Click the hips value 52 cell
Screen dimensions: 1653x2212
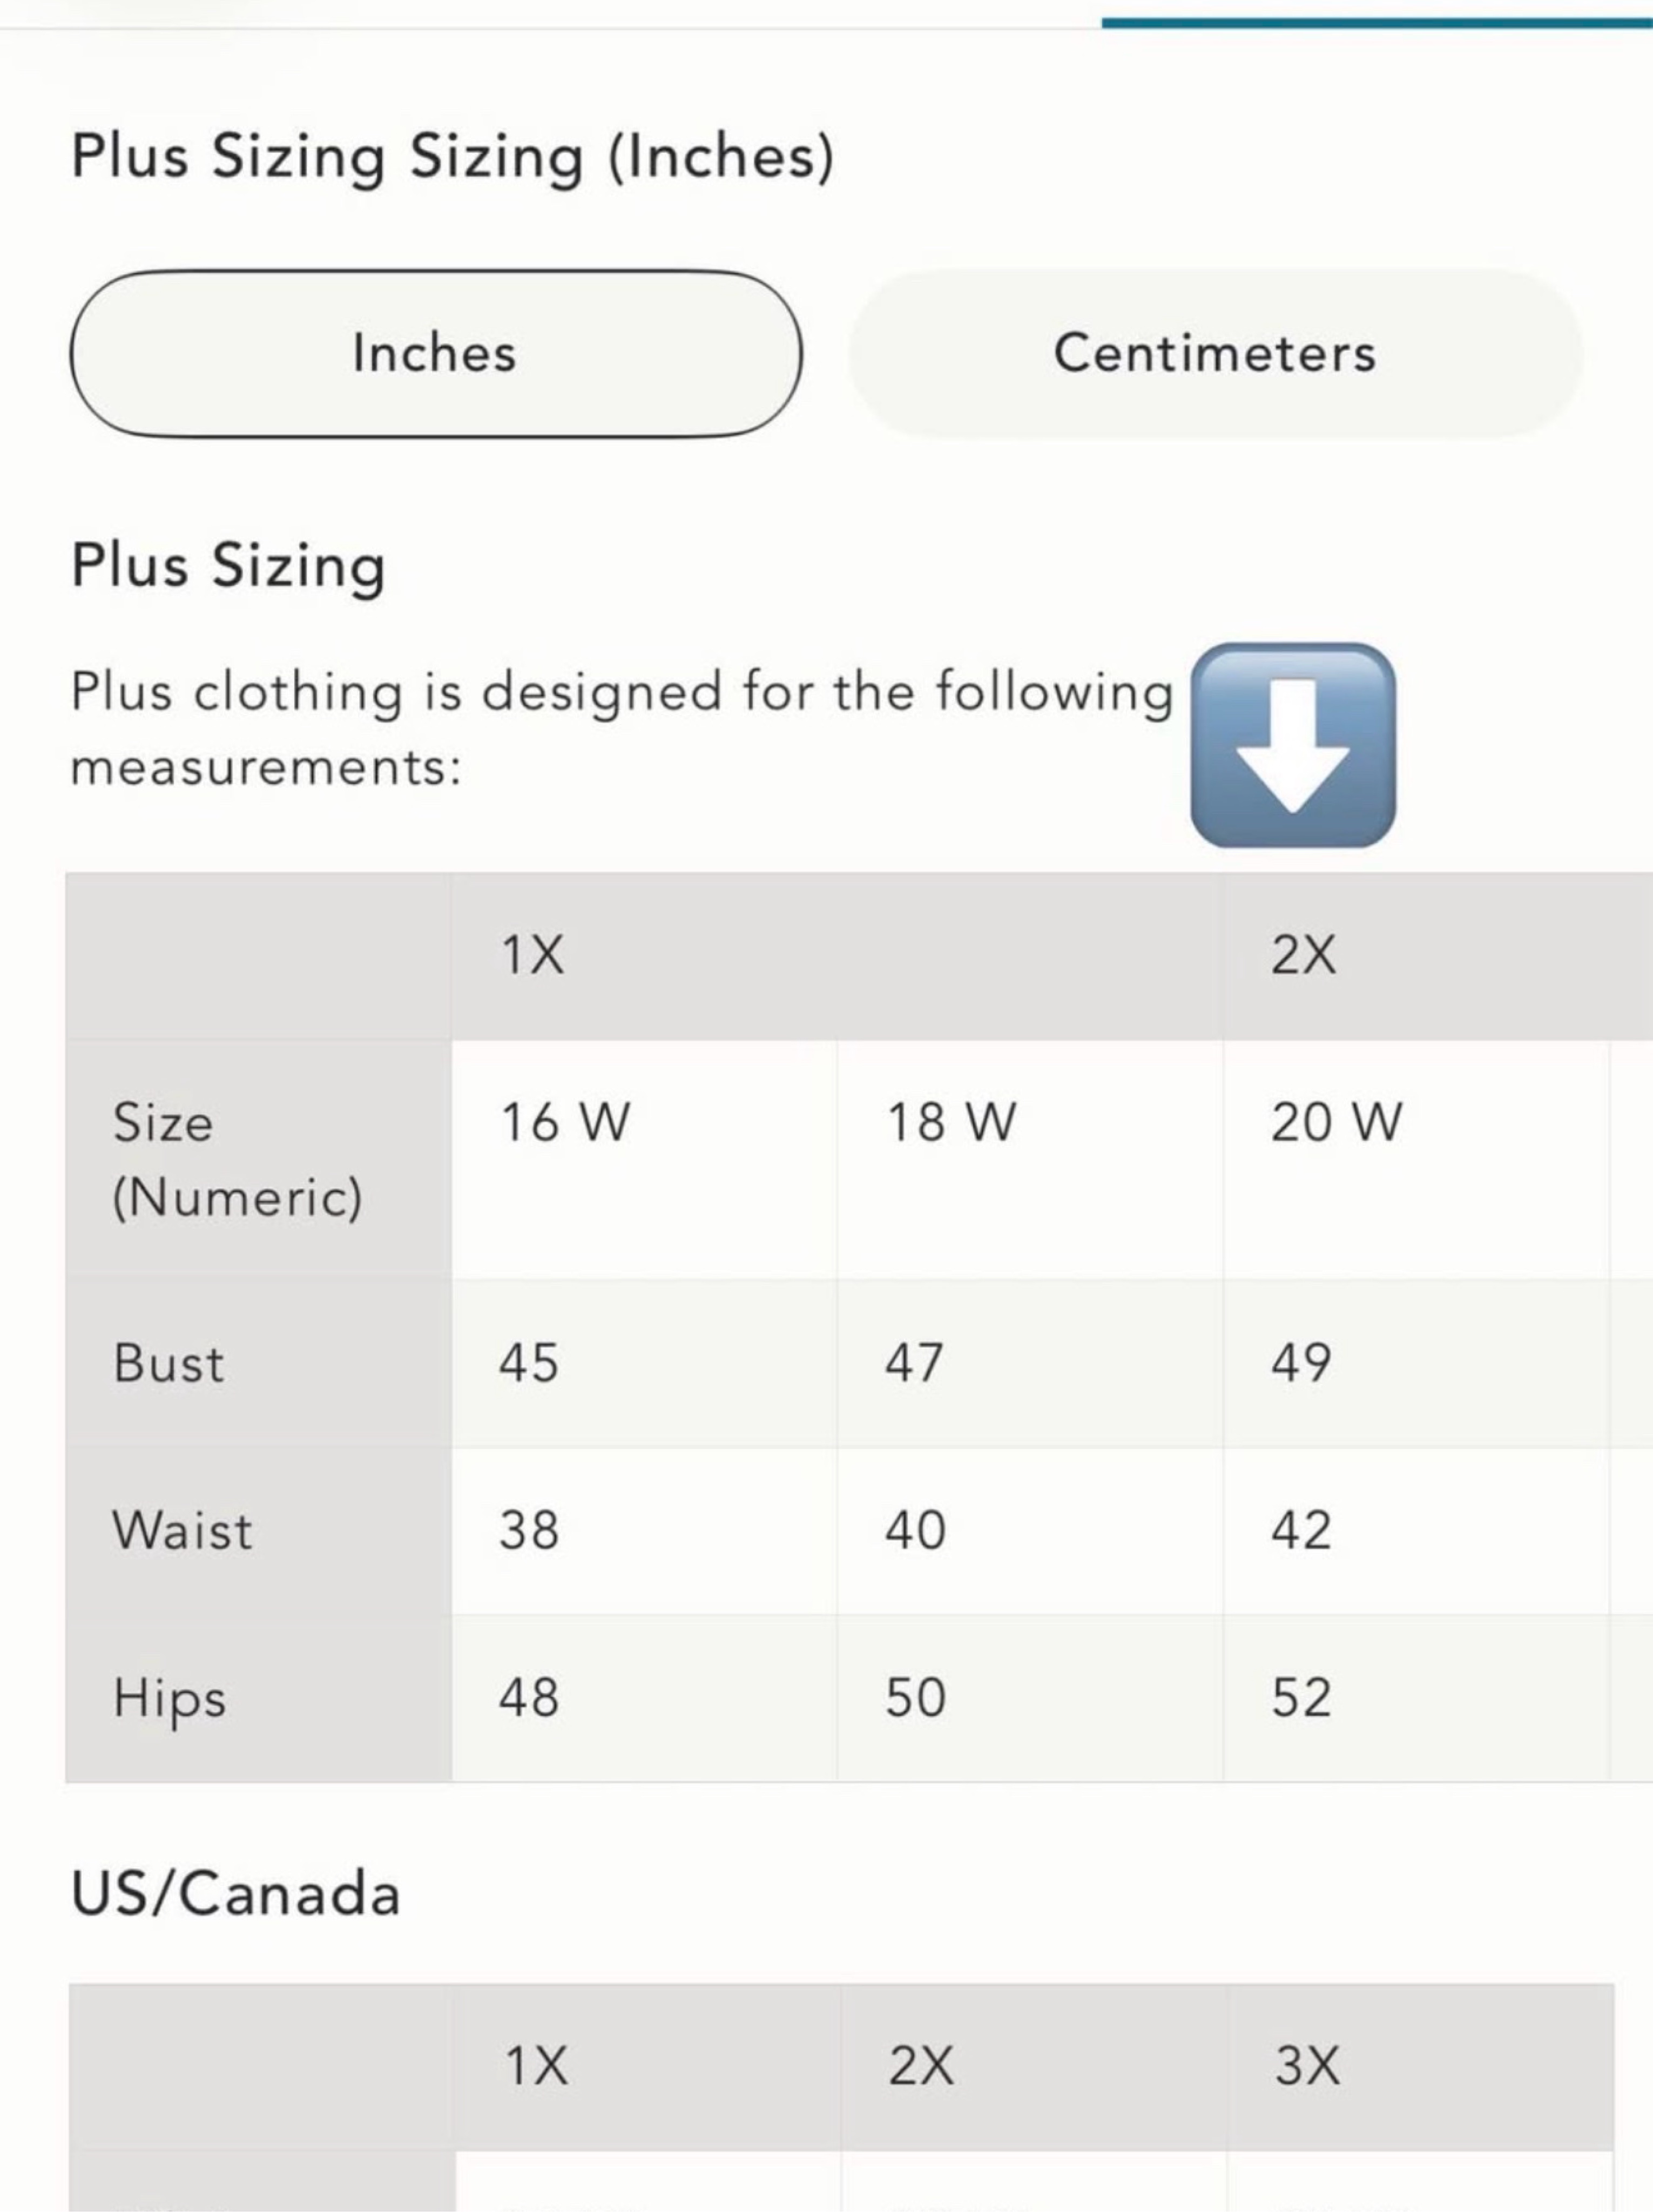click(1416, 1698)
